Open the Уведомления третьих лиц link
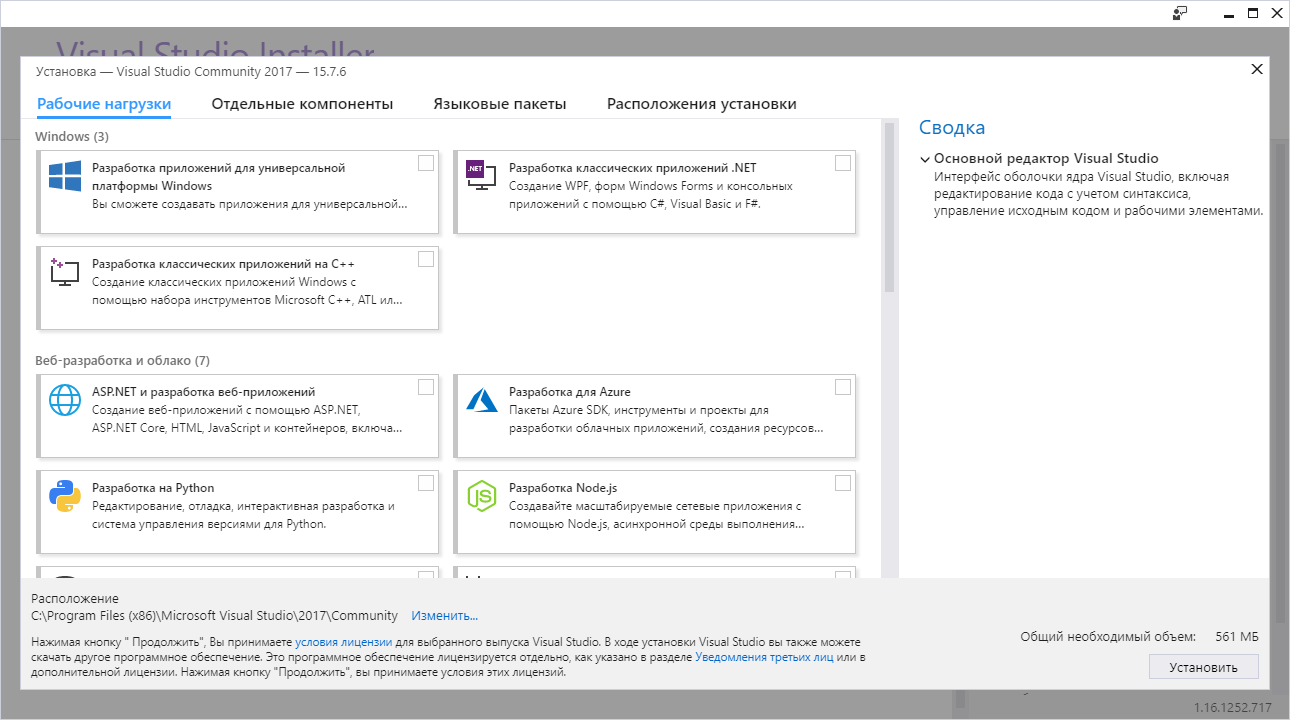Viewport: 1290px width, 720px height. click(765, 657)
